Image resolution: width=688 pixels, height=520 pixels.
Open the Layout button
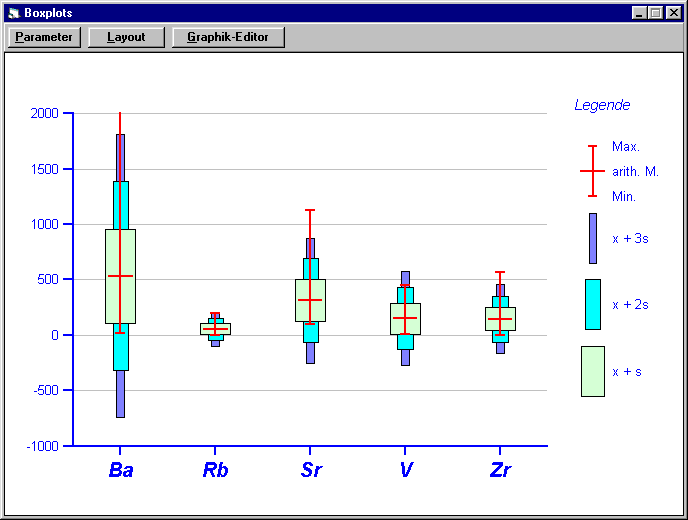[x=126, y=37]
